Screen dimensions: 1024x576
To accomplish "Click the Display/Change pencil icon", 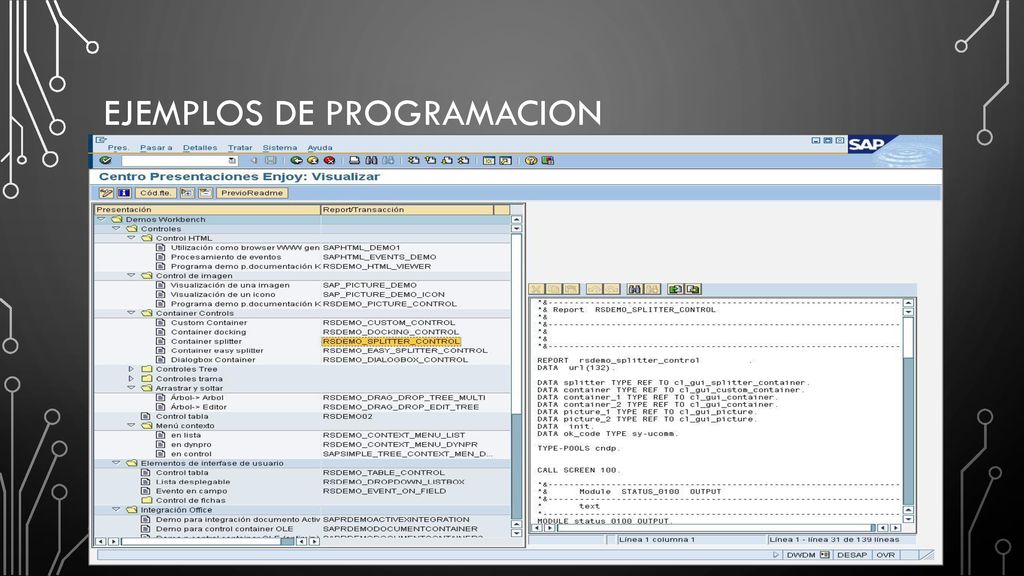I will (106, 193).
